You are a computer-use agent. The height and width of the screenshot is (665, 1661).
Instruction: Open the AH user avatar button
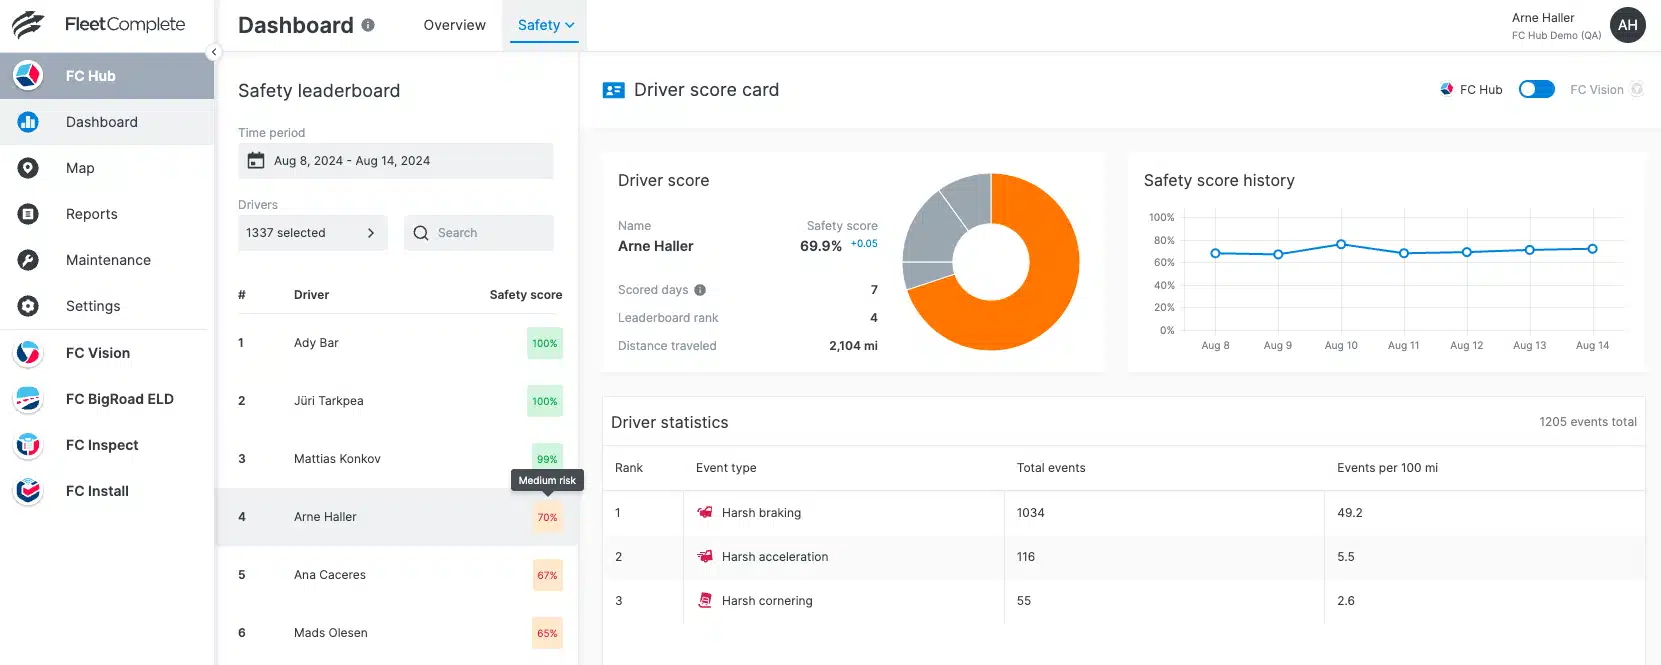(x=1627, y=25)
